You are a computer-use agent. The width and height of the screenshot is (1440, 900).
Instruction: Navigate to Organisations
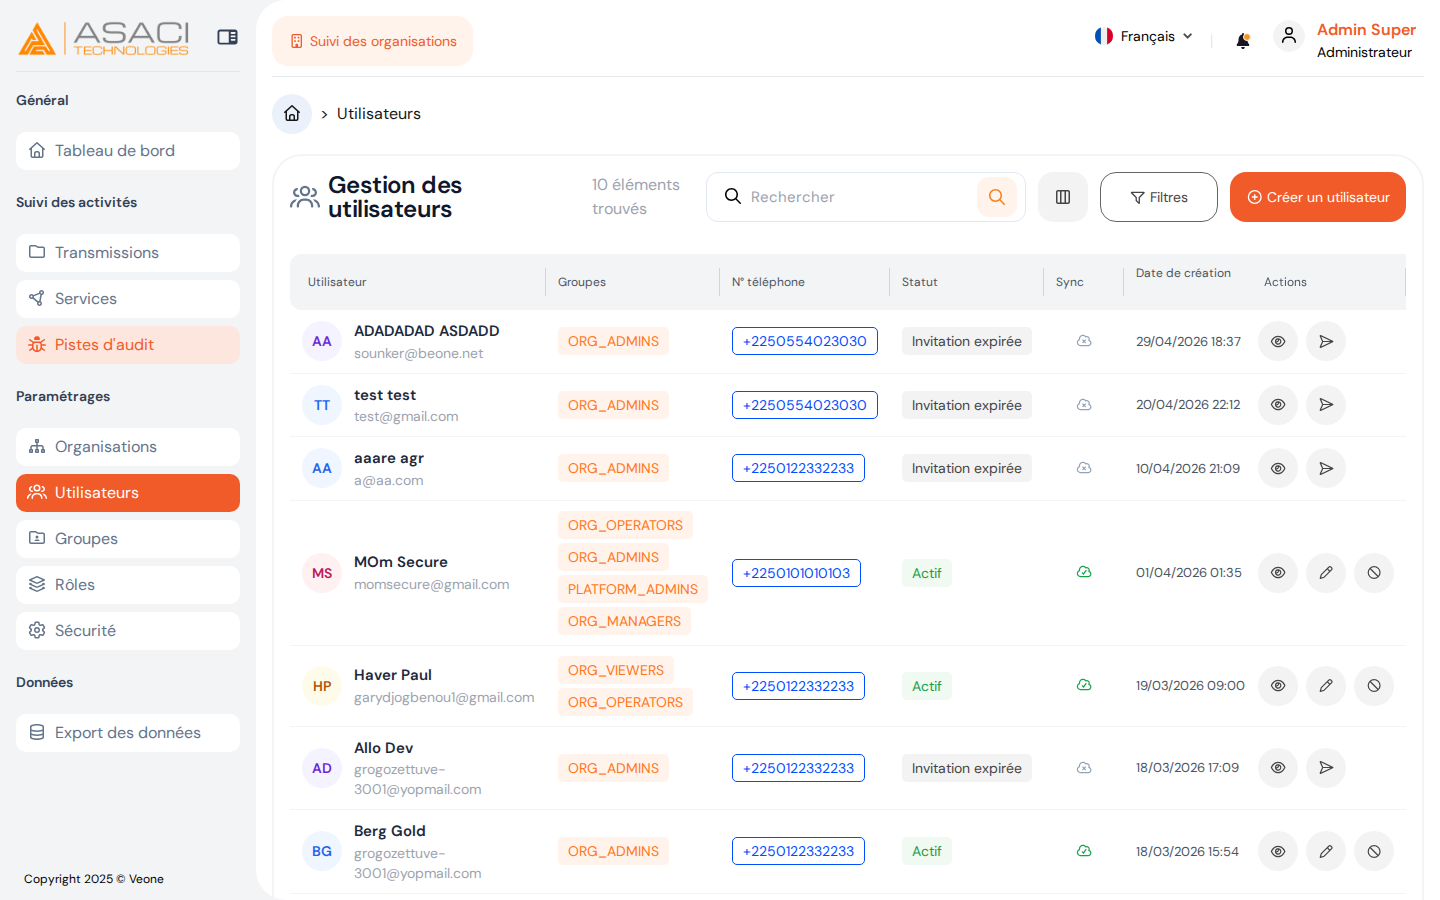[128, 447]
